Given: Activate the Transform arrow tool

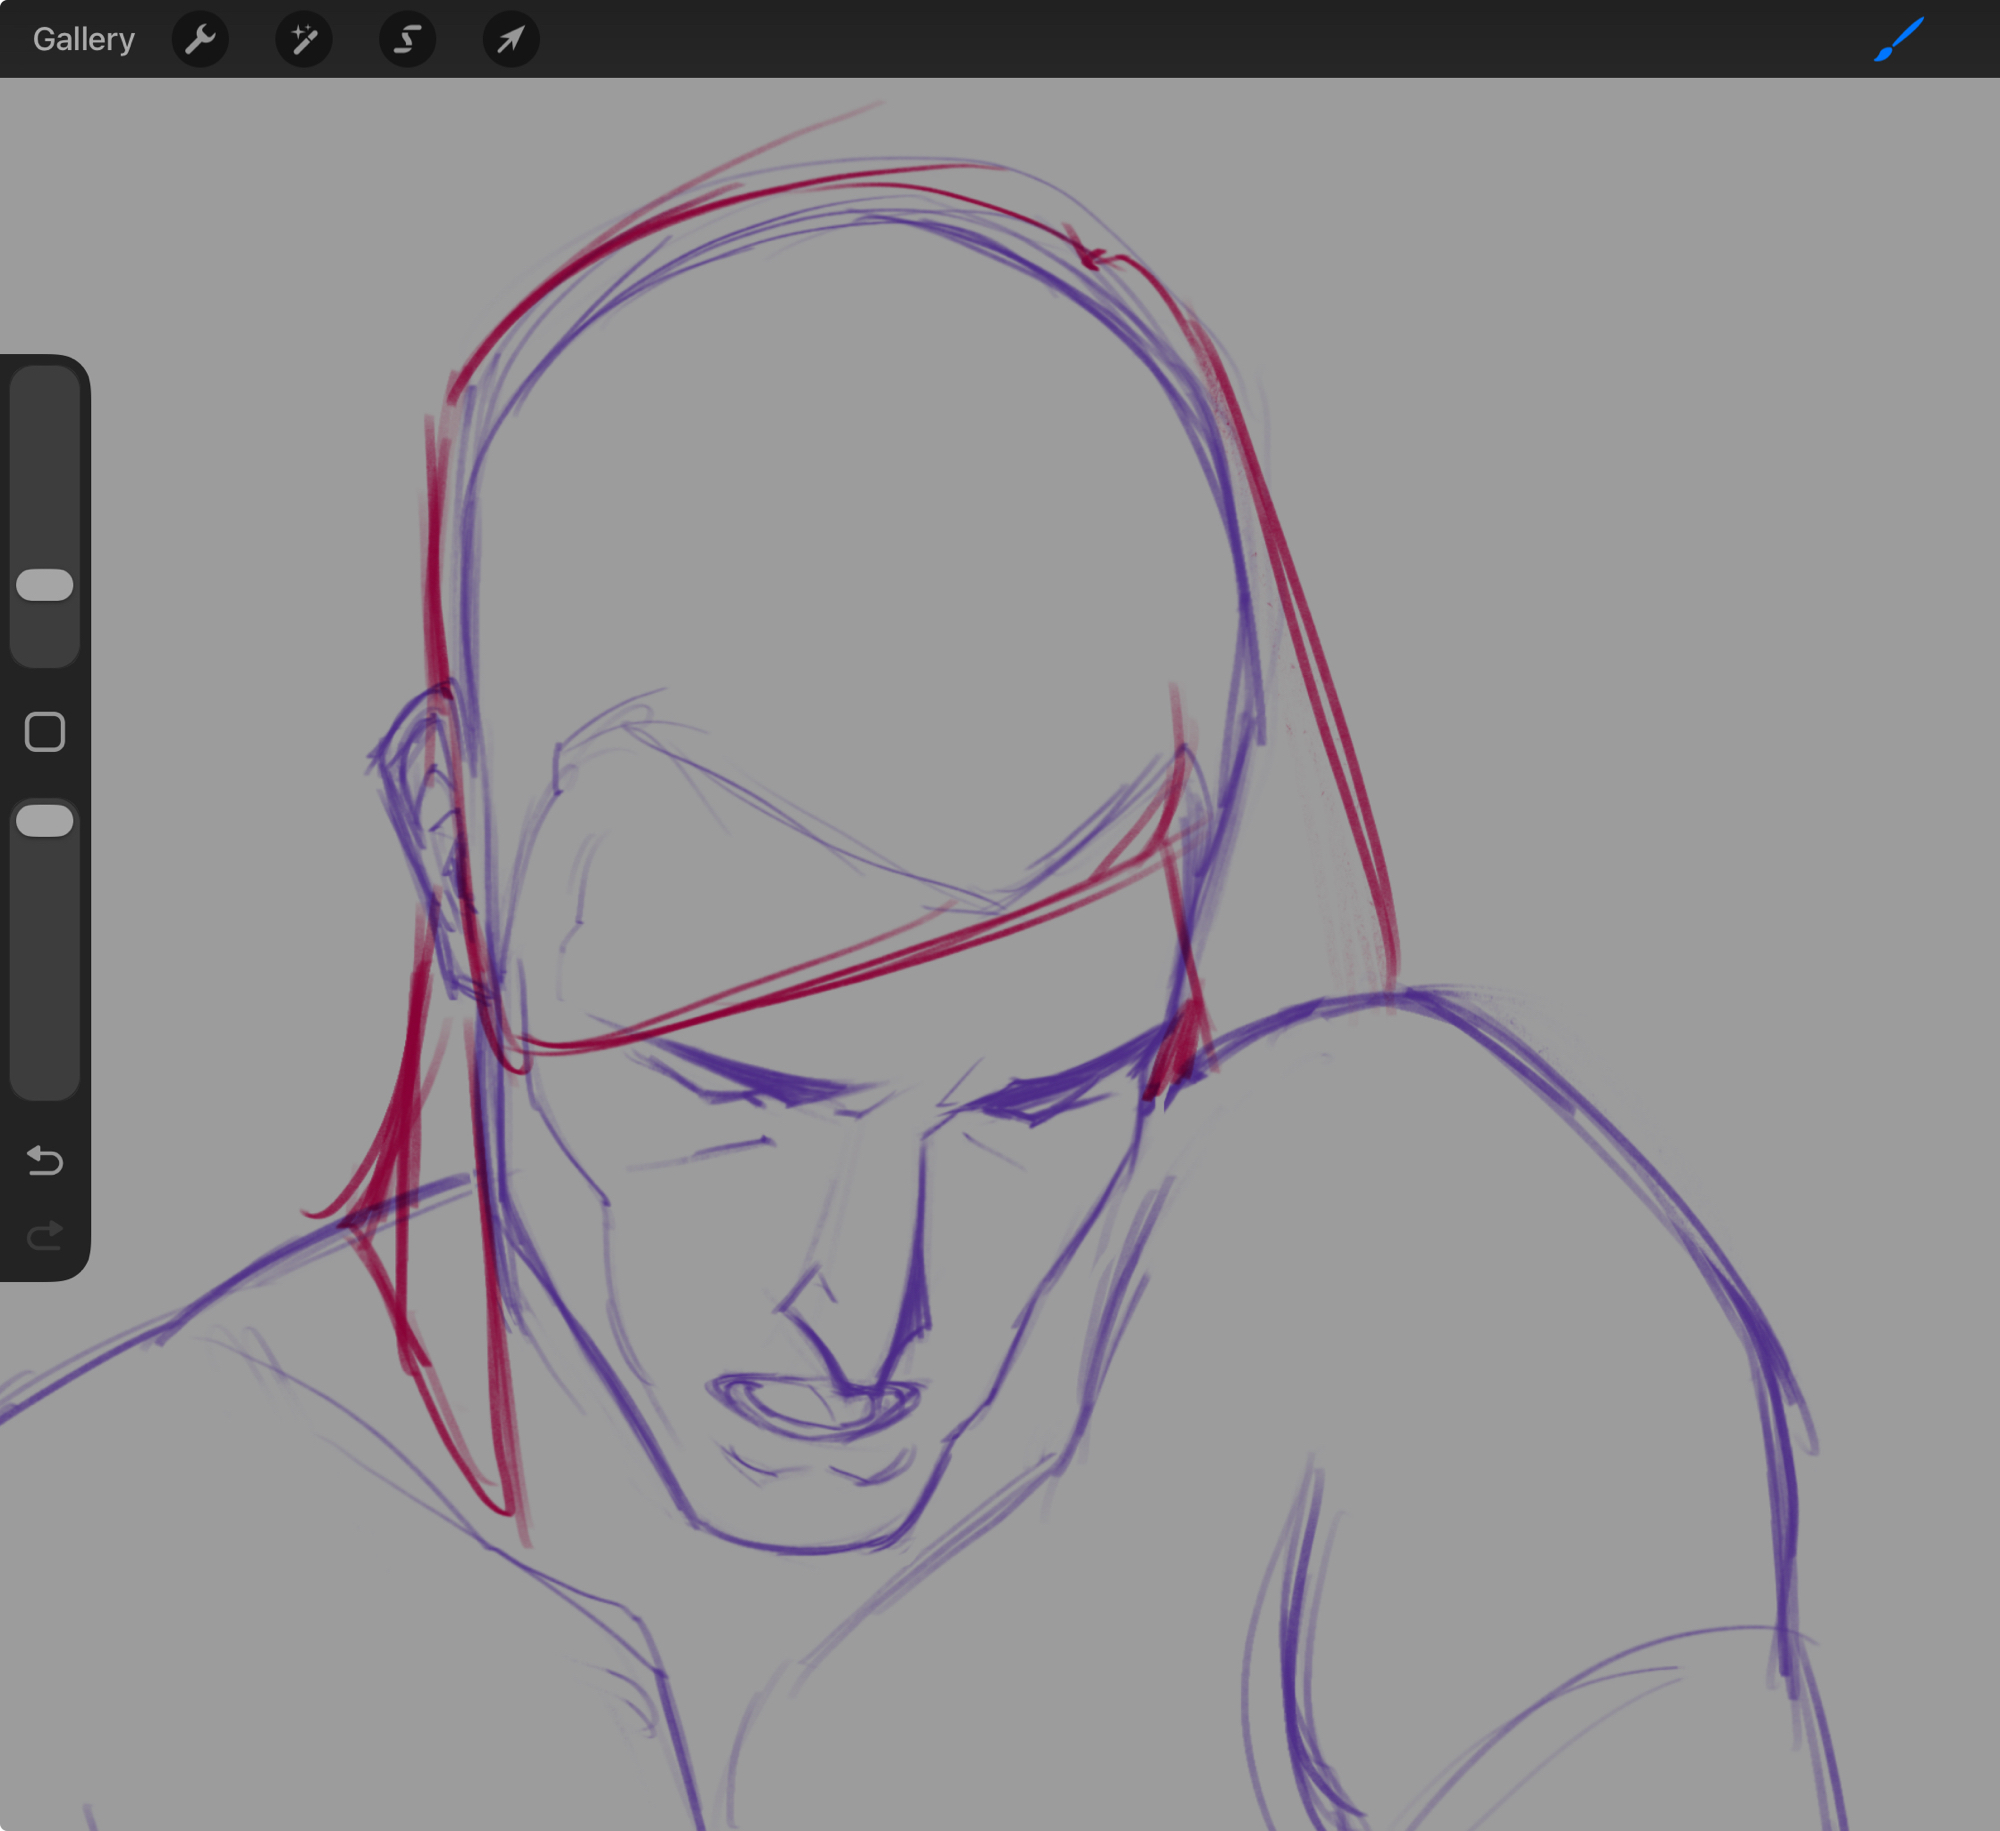Looking at the screenshot, I should [511, 39].
